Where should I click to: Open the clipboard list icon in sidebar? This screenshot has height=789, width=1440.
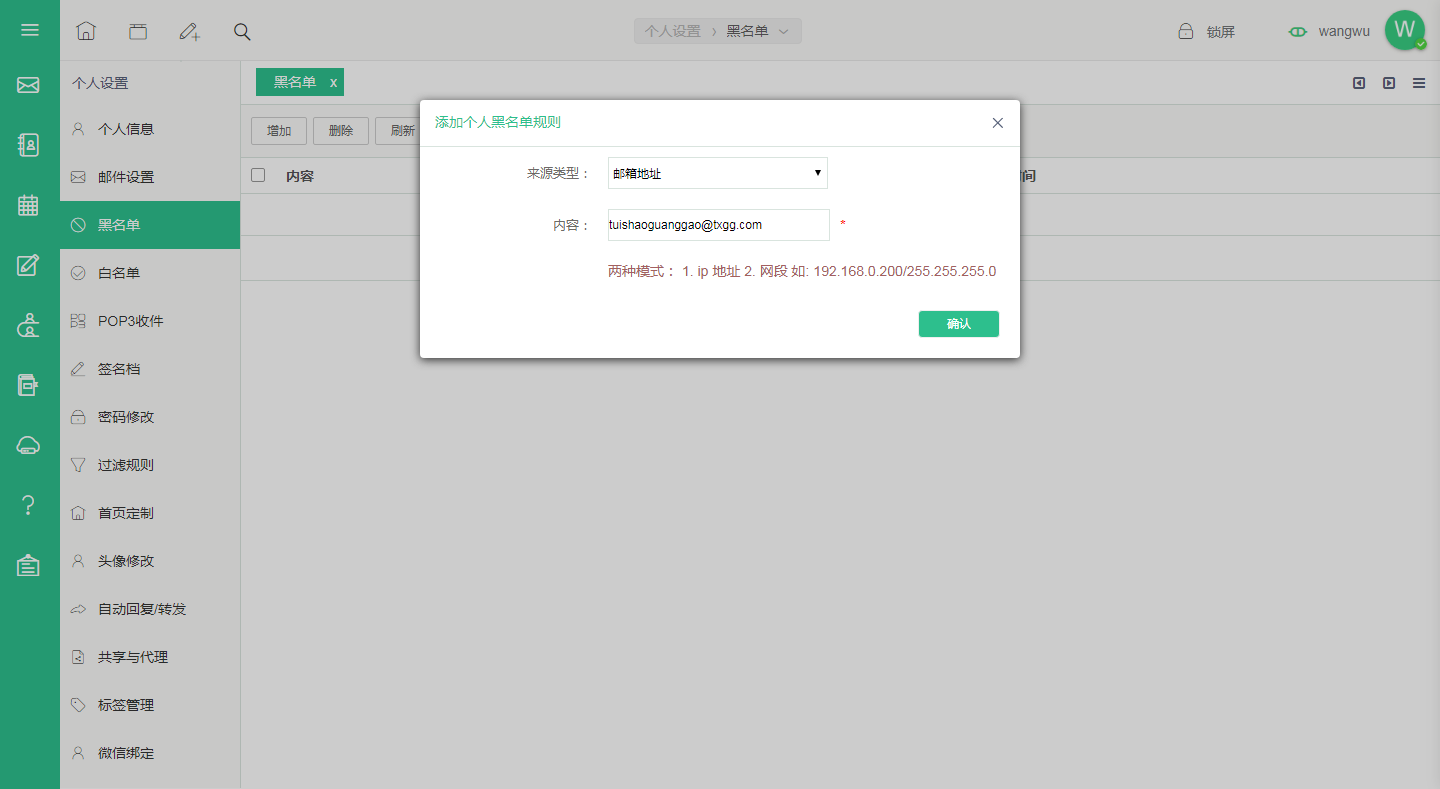29,565
